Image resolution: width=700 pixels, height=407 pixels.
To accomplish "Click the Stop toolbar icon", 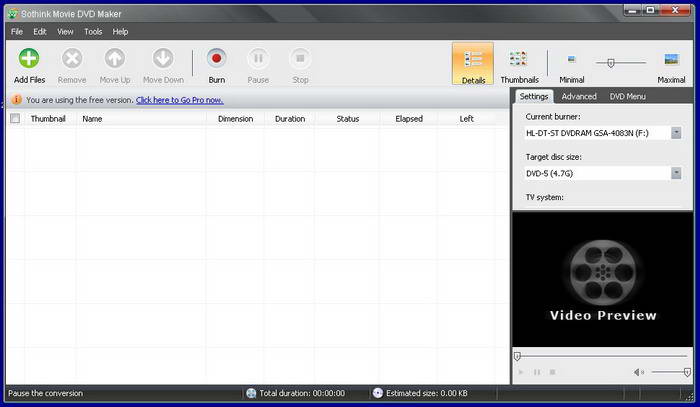I will [300, 58].
